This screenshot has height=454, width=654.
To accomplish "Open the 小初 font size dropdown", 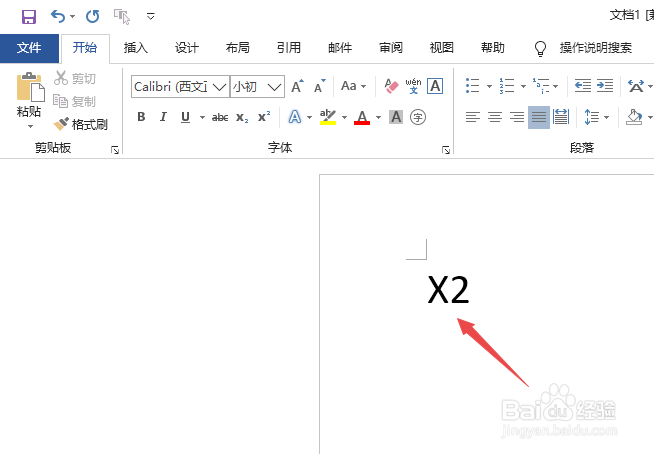I will [274, 87].
